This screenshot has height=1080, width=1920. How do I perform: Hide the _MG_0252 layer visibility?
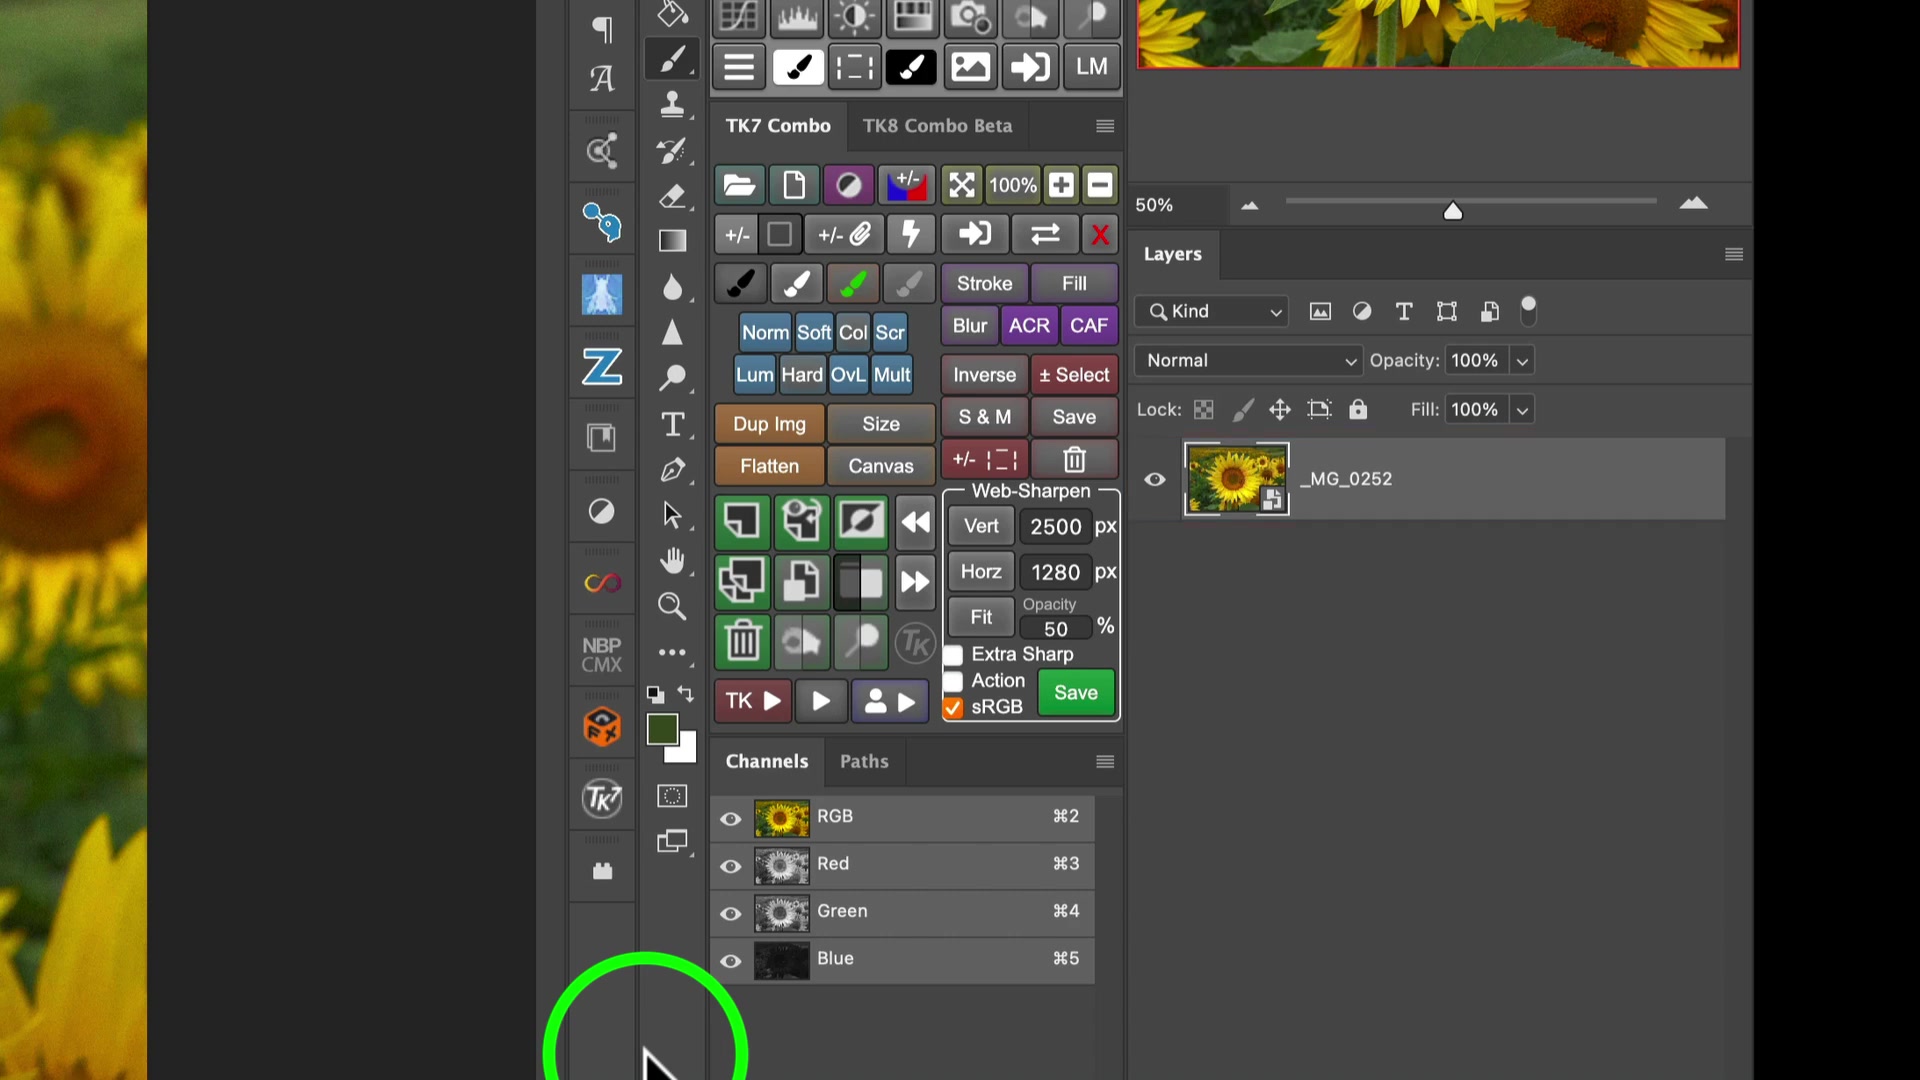pos(1155,479)
